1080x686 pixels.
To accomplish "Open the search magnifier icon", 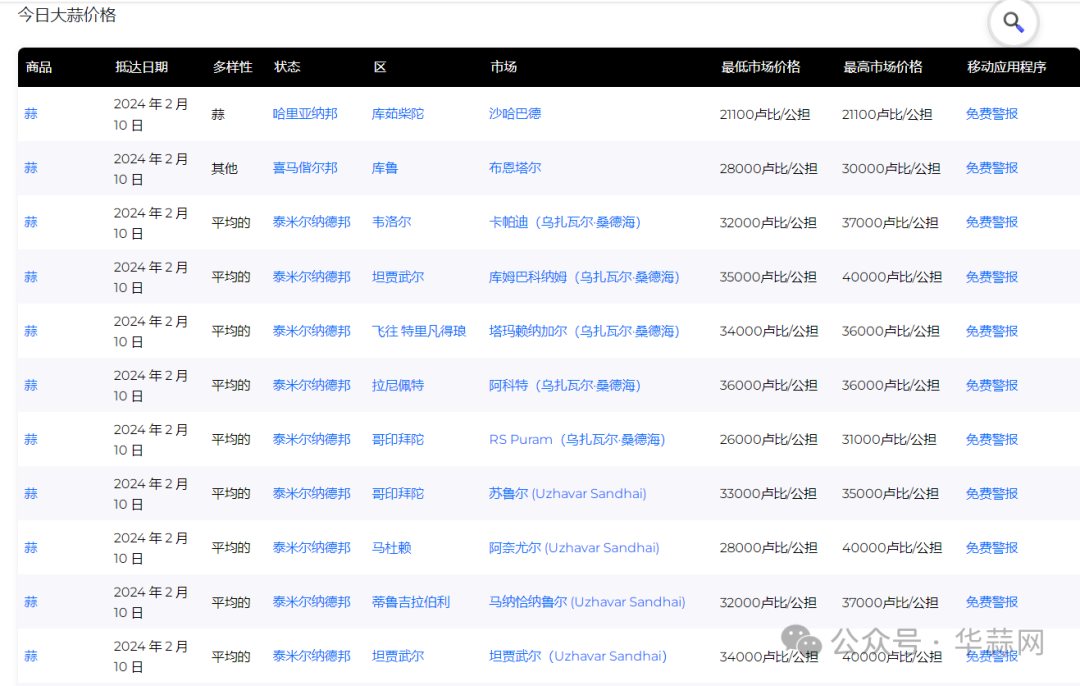I will click(1012, 23).
